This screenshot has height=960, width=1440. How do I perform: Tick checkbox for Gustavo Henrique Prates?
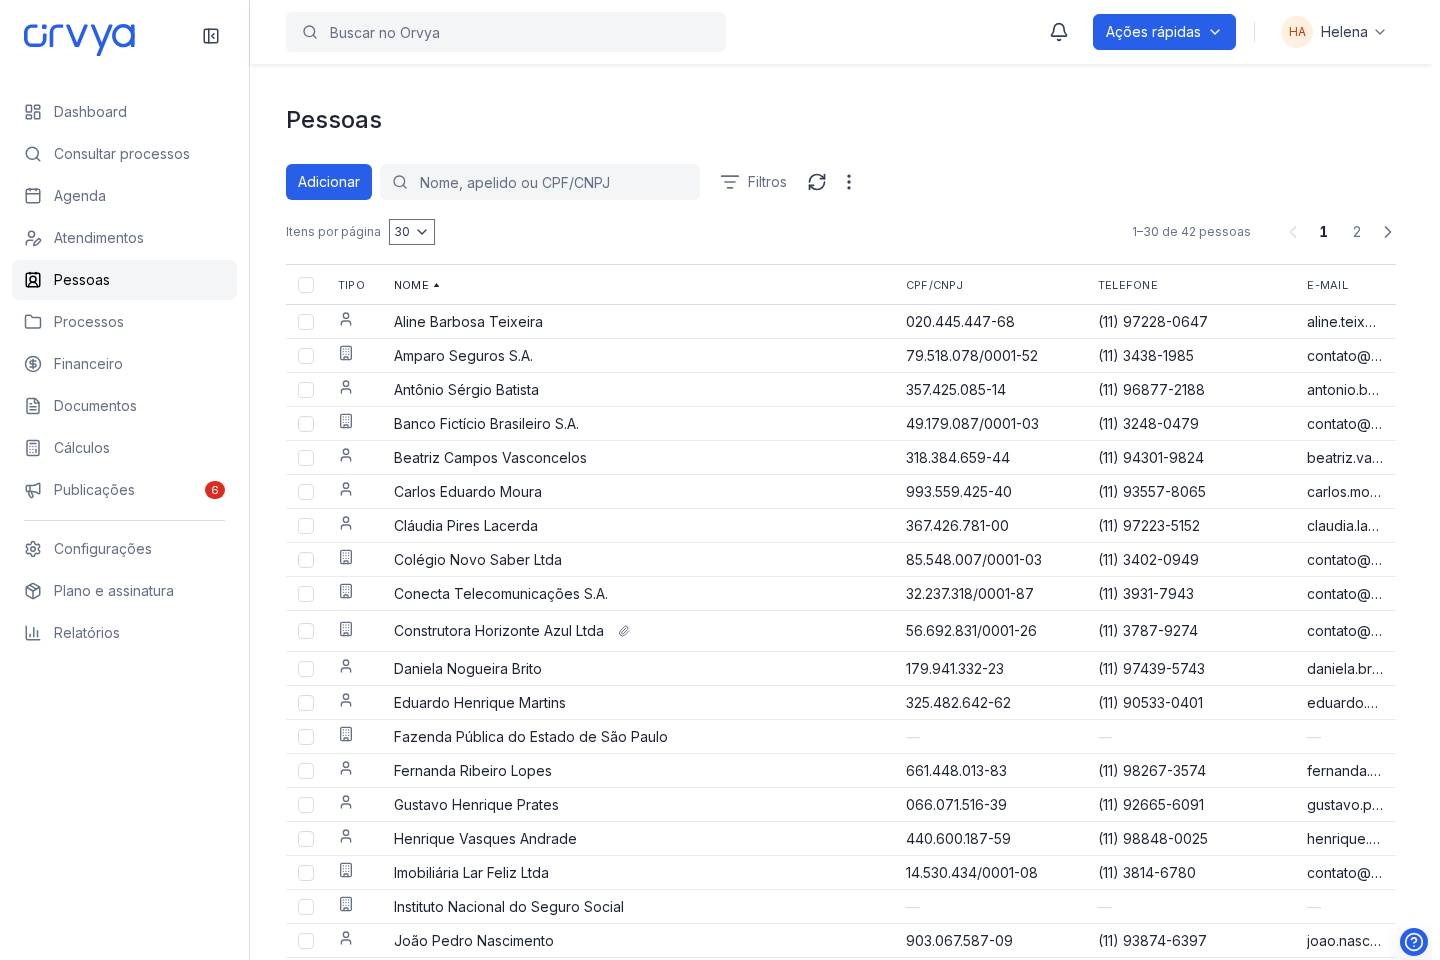(x=306, y=805)
